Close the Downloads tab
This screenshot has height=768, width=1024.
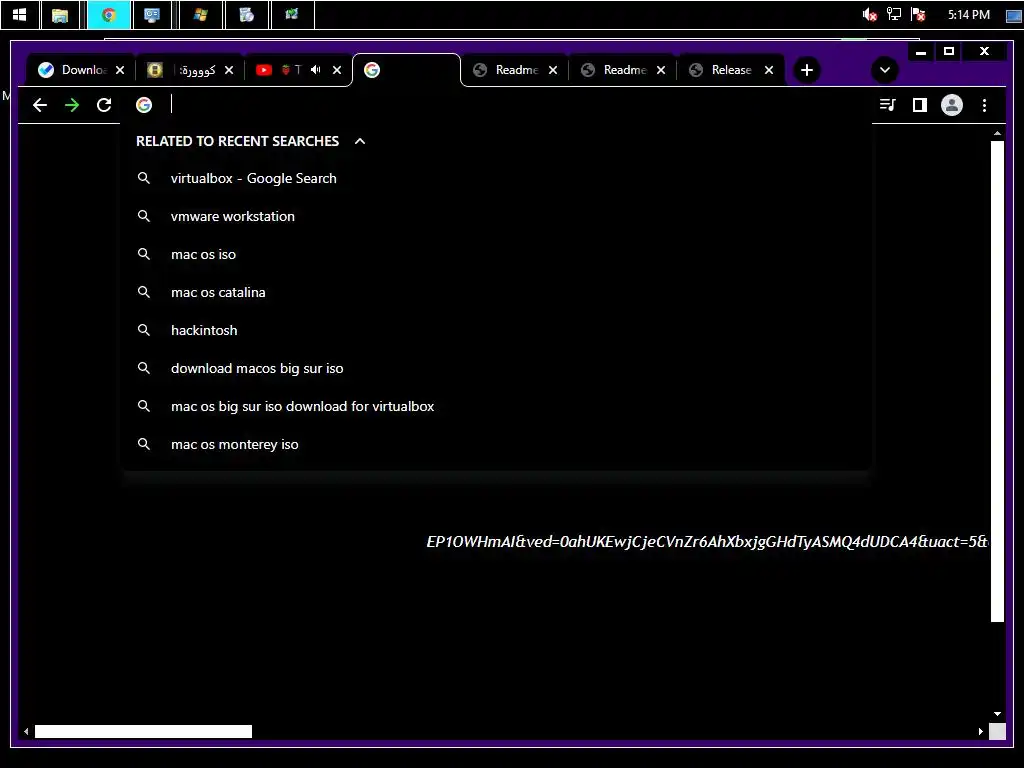point(120,70)
